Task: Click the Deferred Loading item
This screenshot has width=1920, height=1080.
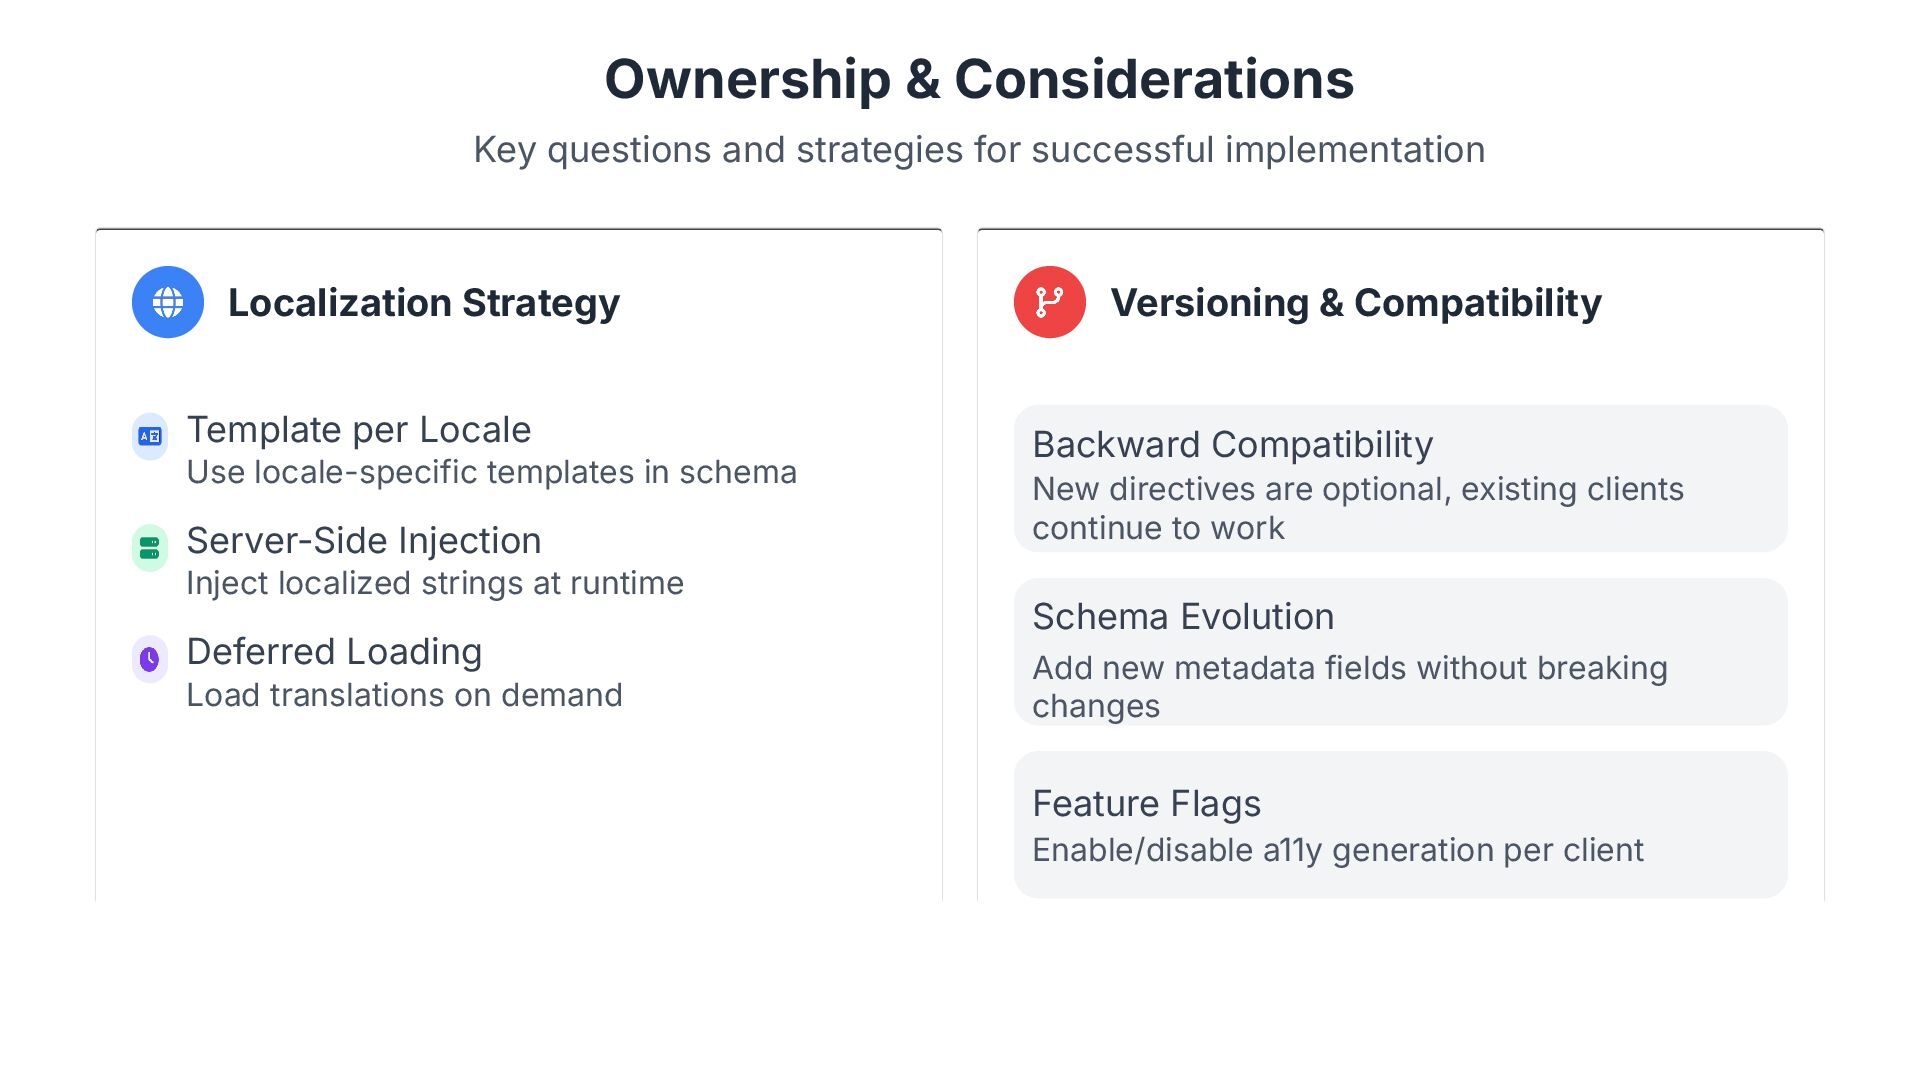Action: click(x=334, y=652)
